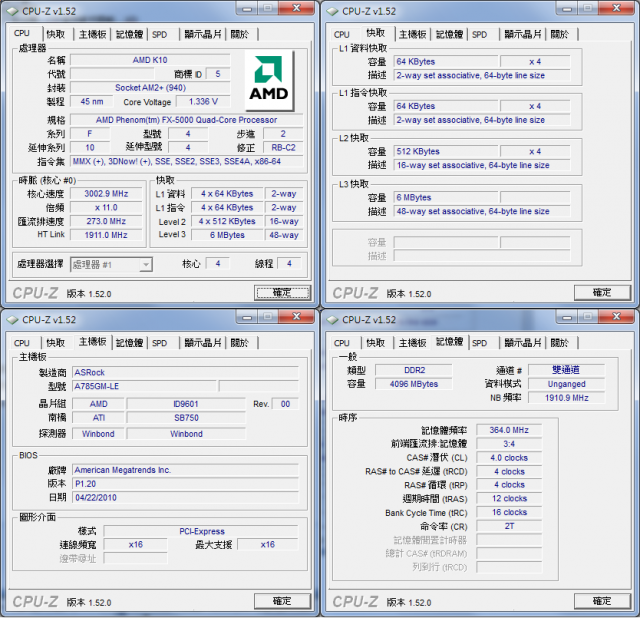
Task: Click the DDR2 memory type field
Action: click(414, 370)
